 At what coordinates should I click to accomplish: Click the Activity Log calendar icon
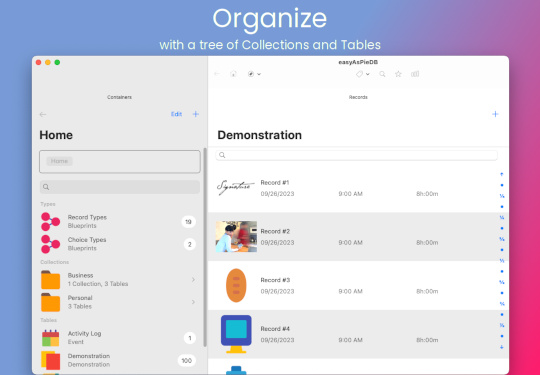[x=51, y=338]
